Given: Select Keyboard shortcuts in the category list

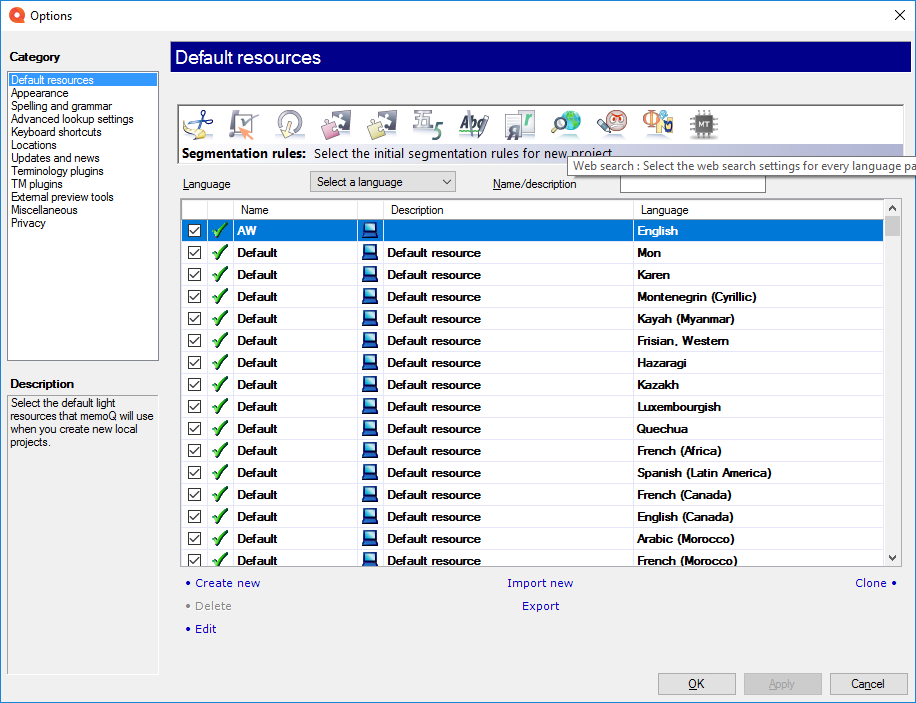Looking at the screenshot, I should (56, 132).
